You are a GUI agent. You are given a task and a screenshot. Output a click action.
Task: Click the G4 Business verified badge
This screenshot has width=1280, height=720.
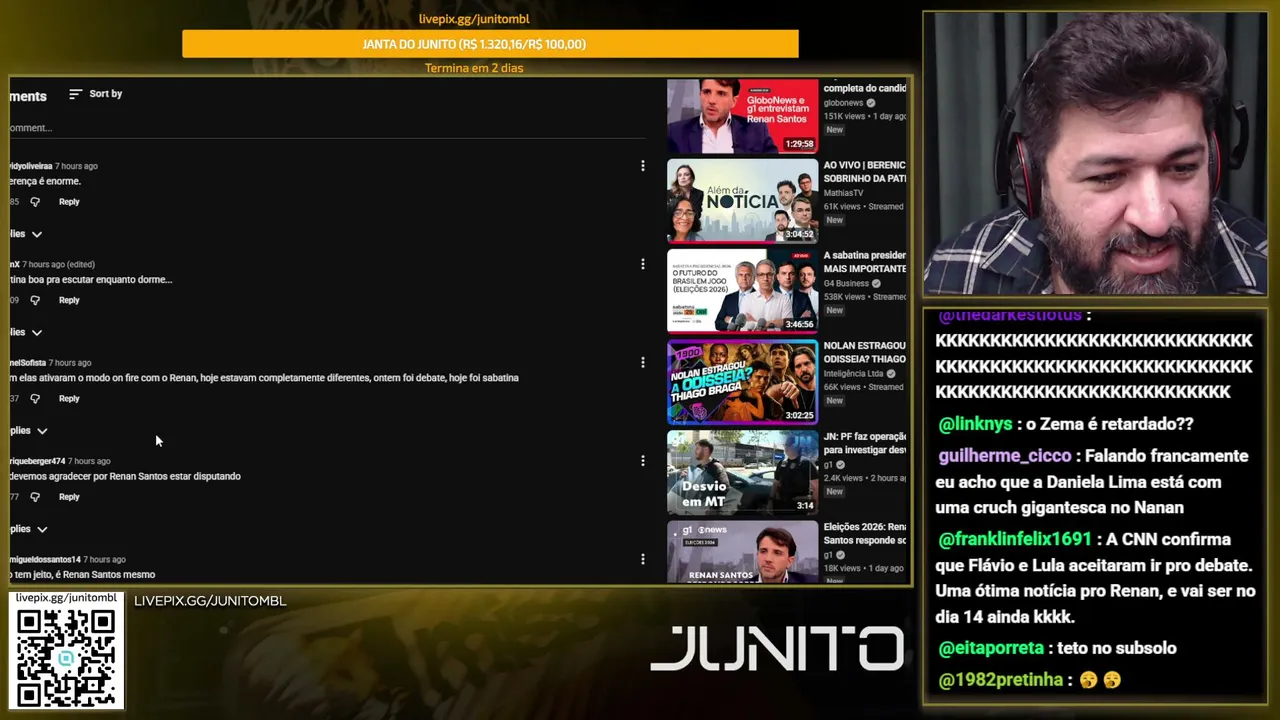pos(875,284)
